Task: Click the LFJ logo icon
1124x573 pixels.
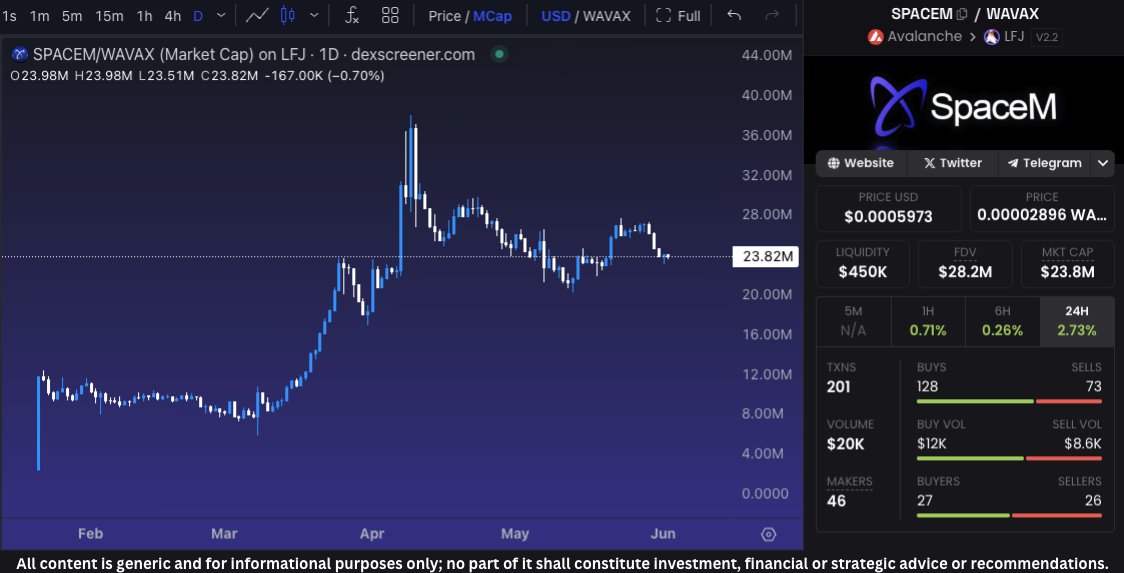Action: coord(992,37)
